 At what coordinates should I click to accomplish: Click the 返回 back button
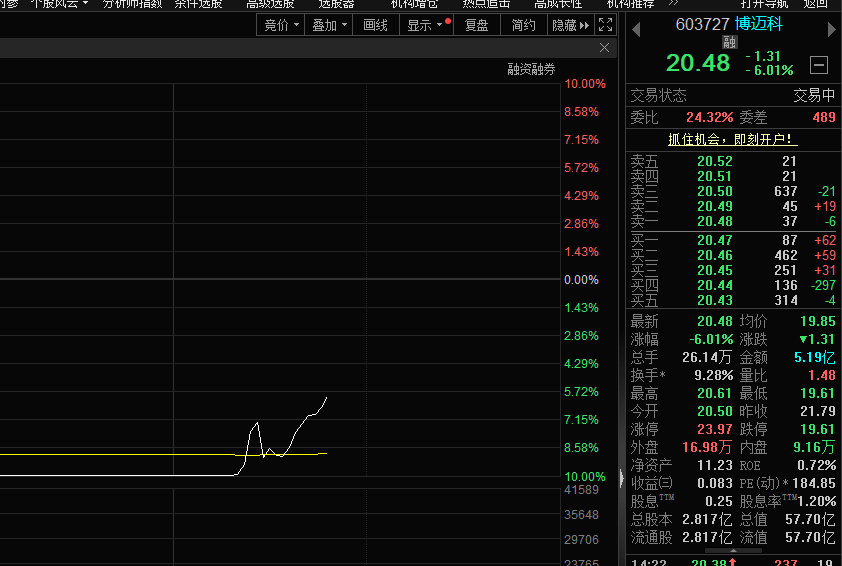pyautogui.click(x=816, y=4)
